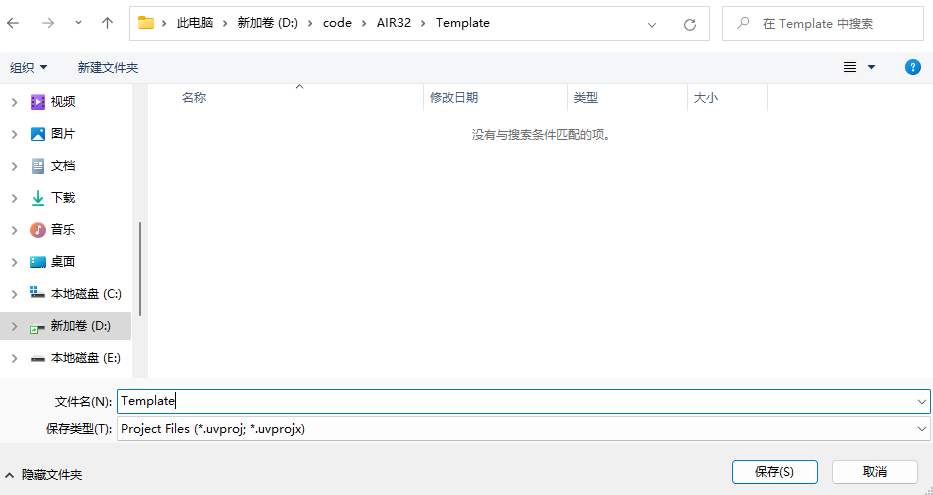
Task: Expand chevron after AIR32 in path
Action: tap(424, 23)
